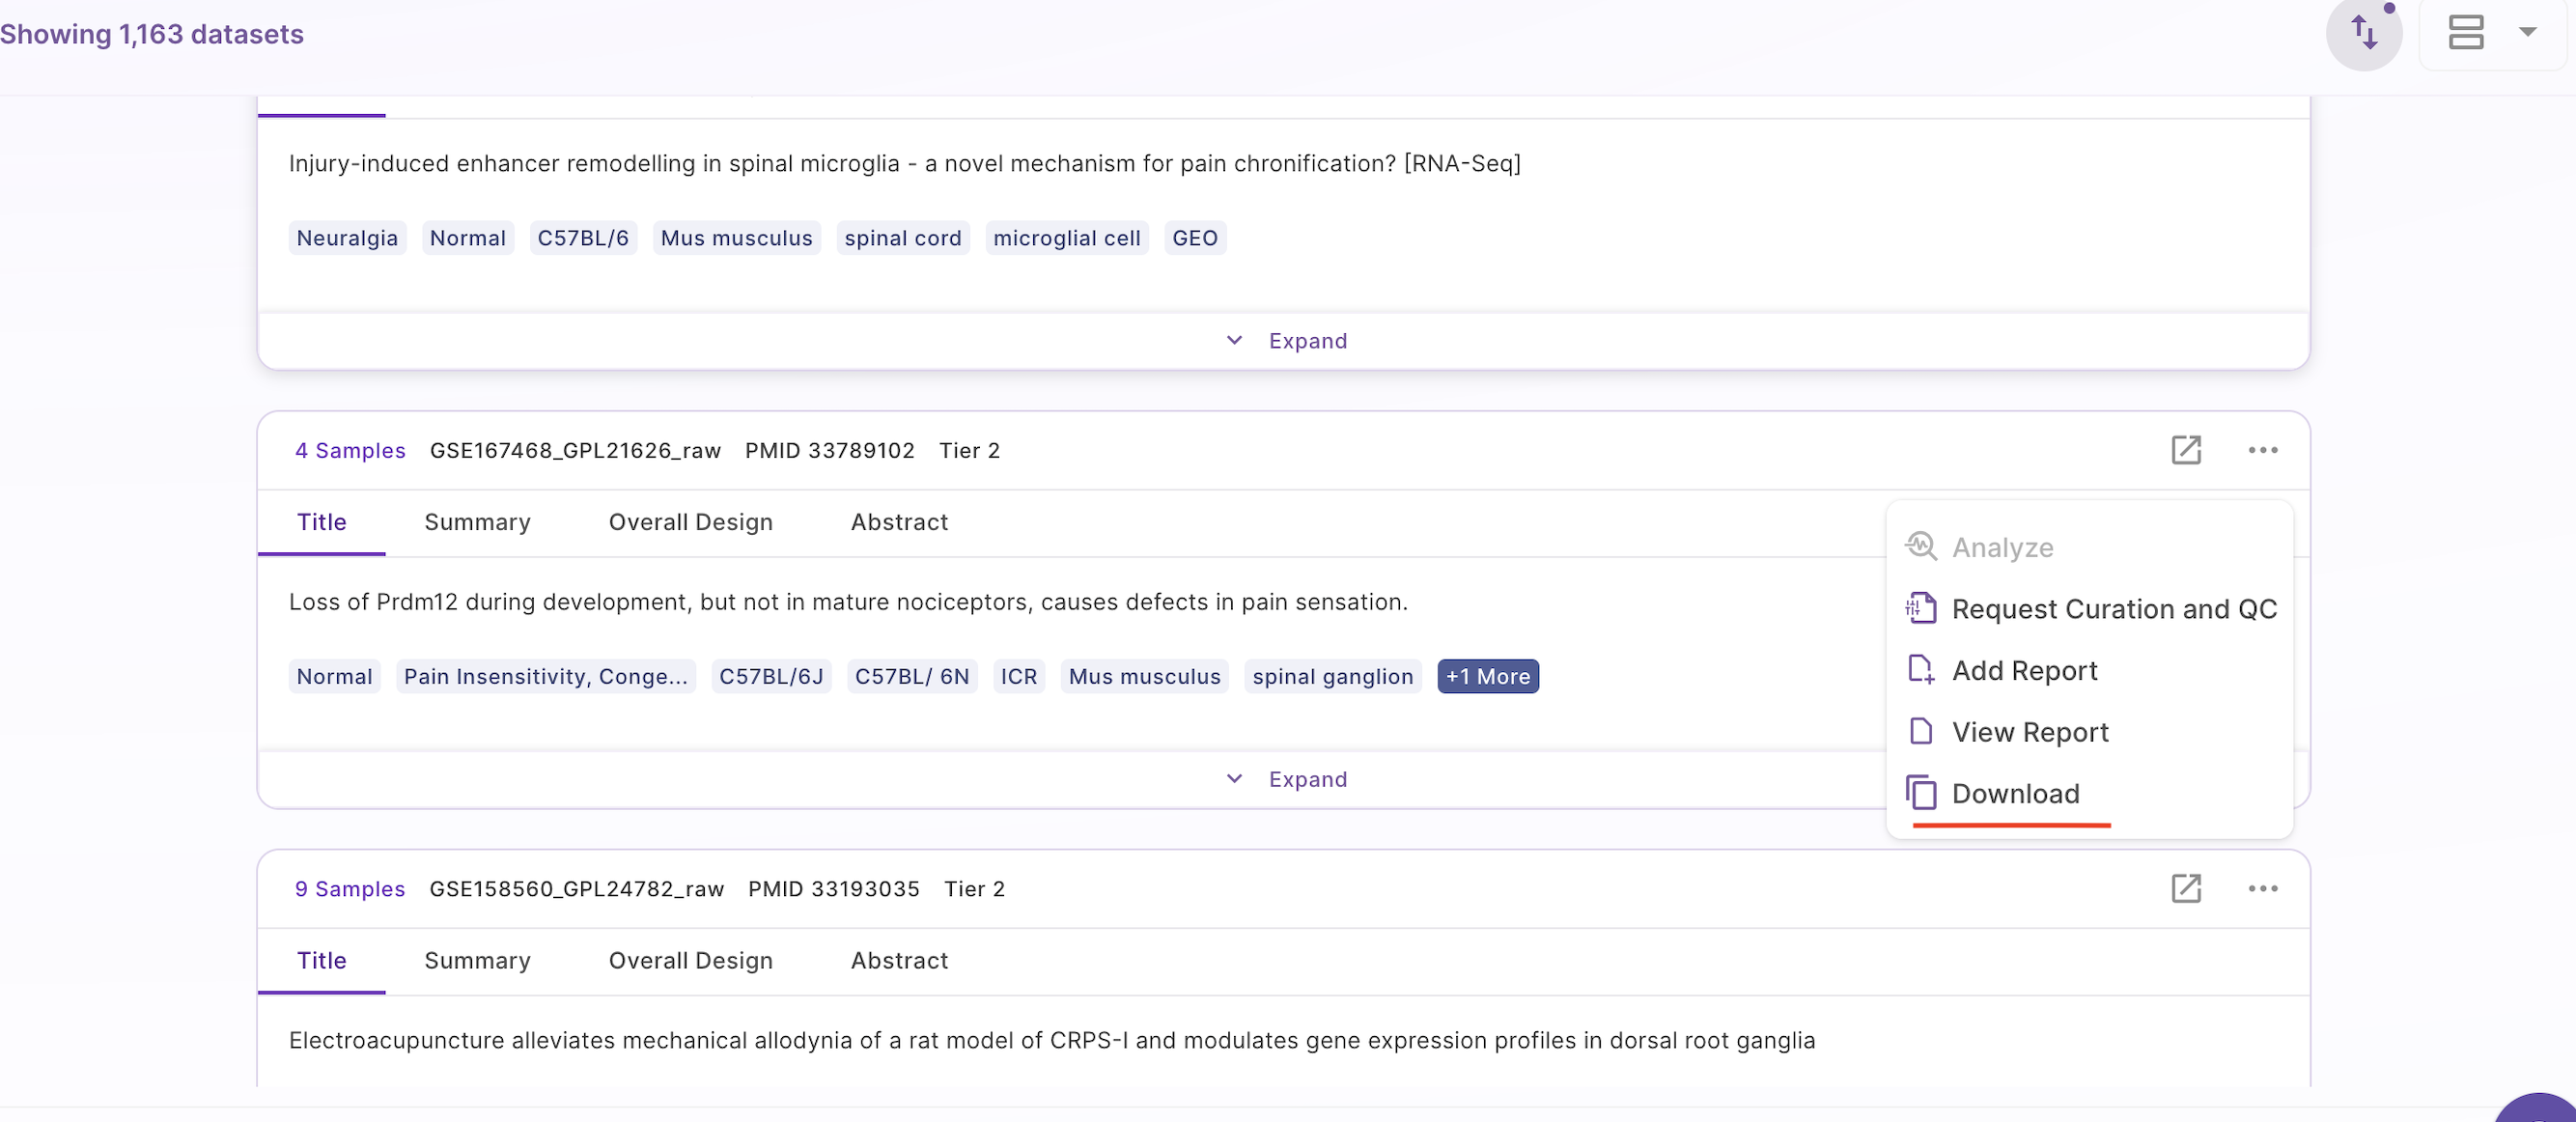Select the card view layout icon
This screenshot has width=2576, height=1122.
pyautogui.click(x=2466, y=32)
